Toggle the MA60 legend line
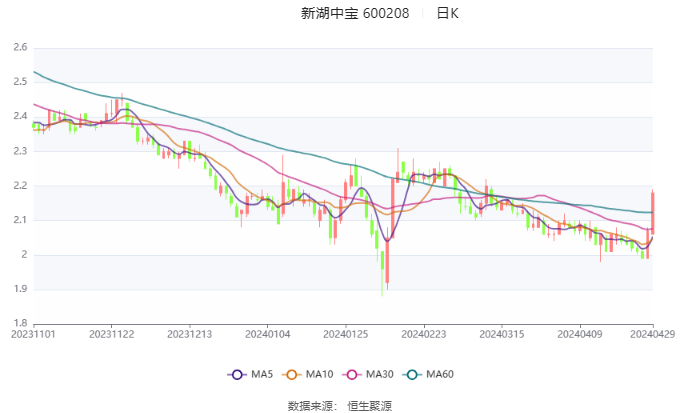 (x=428, y=374)
